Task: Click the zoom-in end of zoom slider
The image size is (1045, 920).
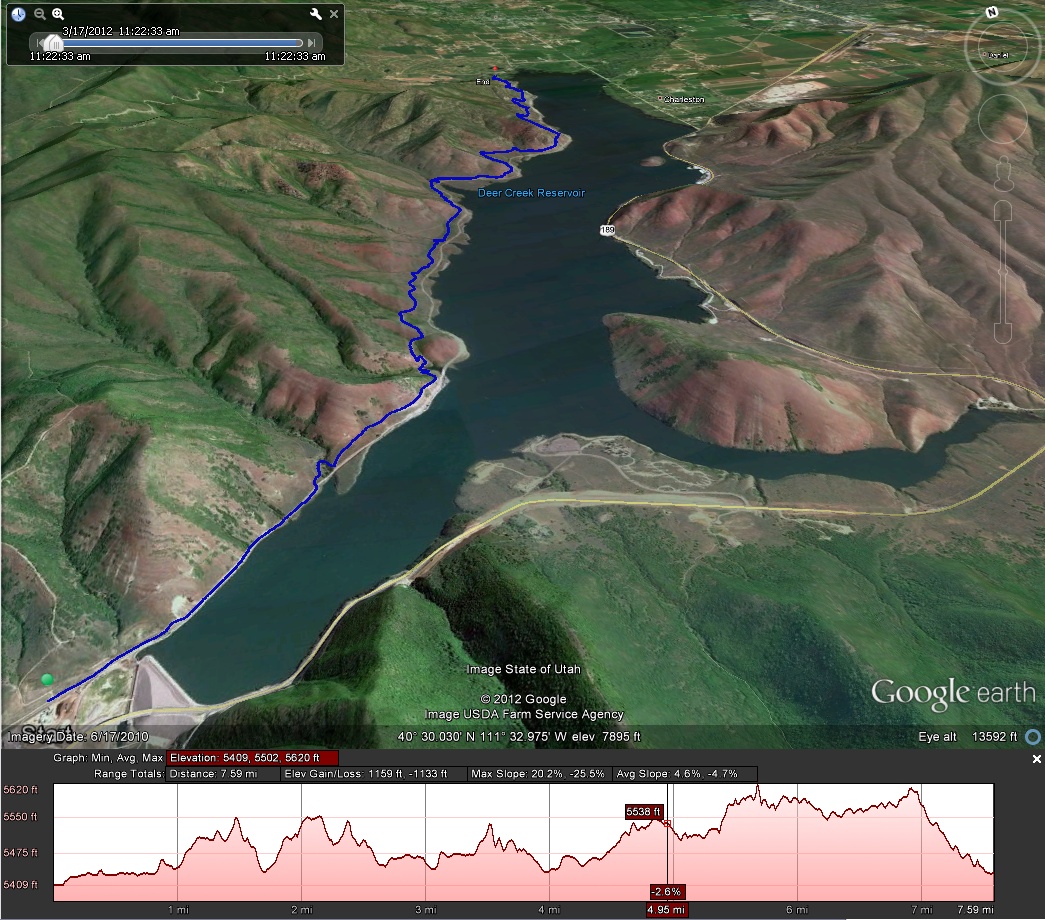Action: 1003,212
